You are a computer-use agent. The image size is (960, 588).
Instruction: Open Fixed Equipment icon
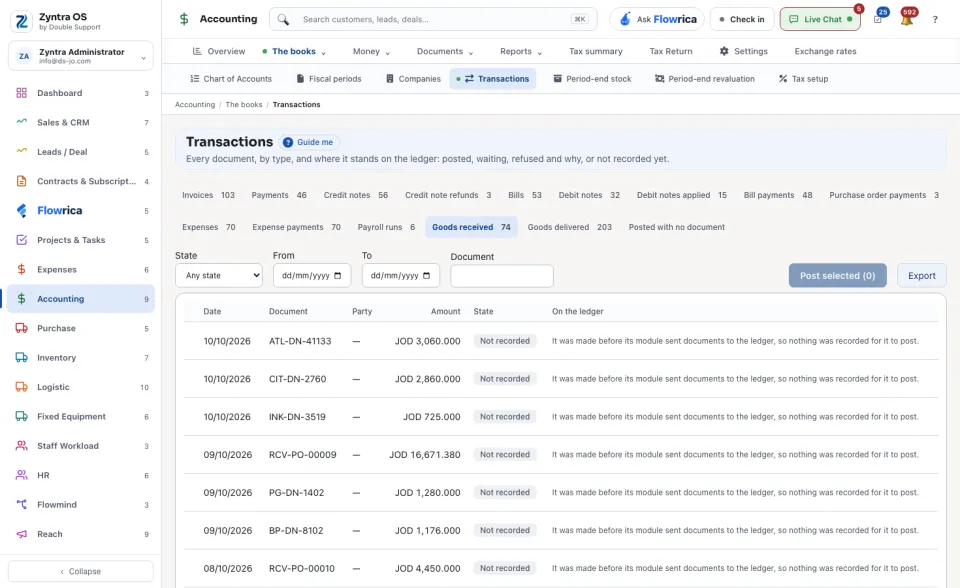pos(21,416)
